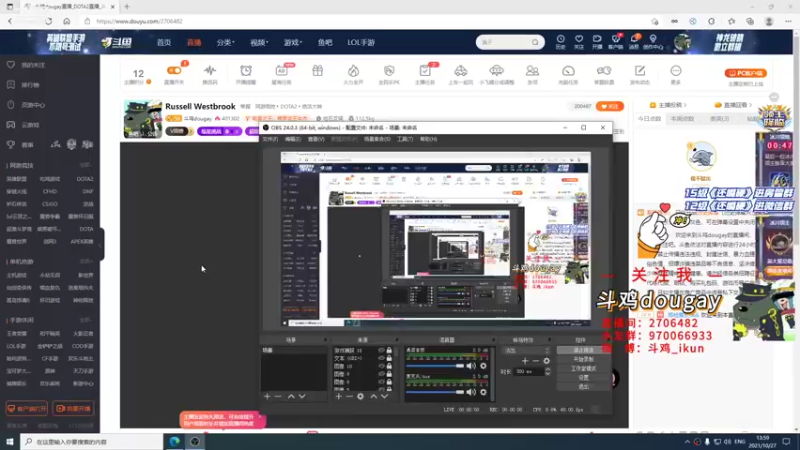This screenshot has height=450, width=800.
Task: Toggle the live stream switch in toolbar
Action: pyautogui.click(x=174, y=70)
